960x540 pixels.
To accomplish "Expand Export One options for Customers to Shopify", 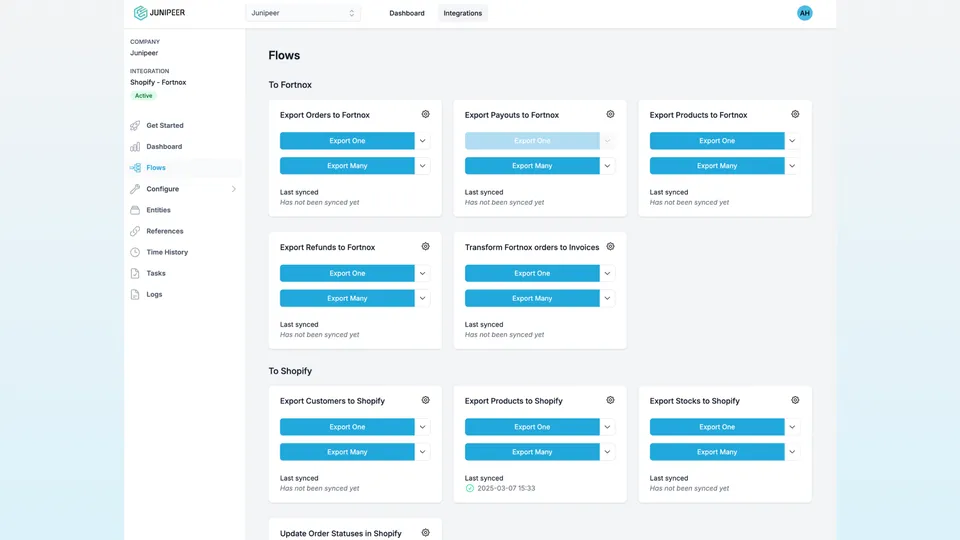I will 422,427.
